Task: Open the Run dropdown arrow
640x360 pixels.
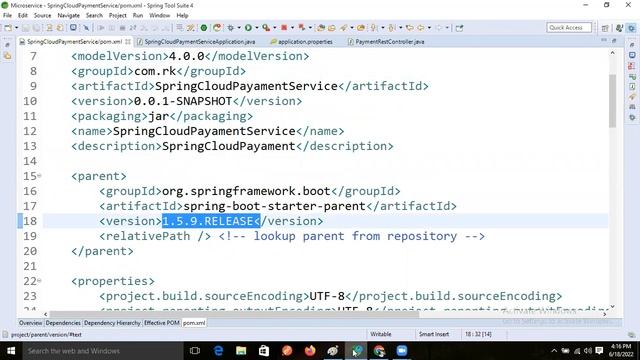Action: (x=257, y=28)
